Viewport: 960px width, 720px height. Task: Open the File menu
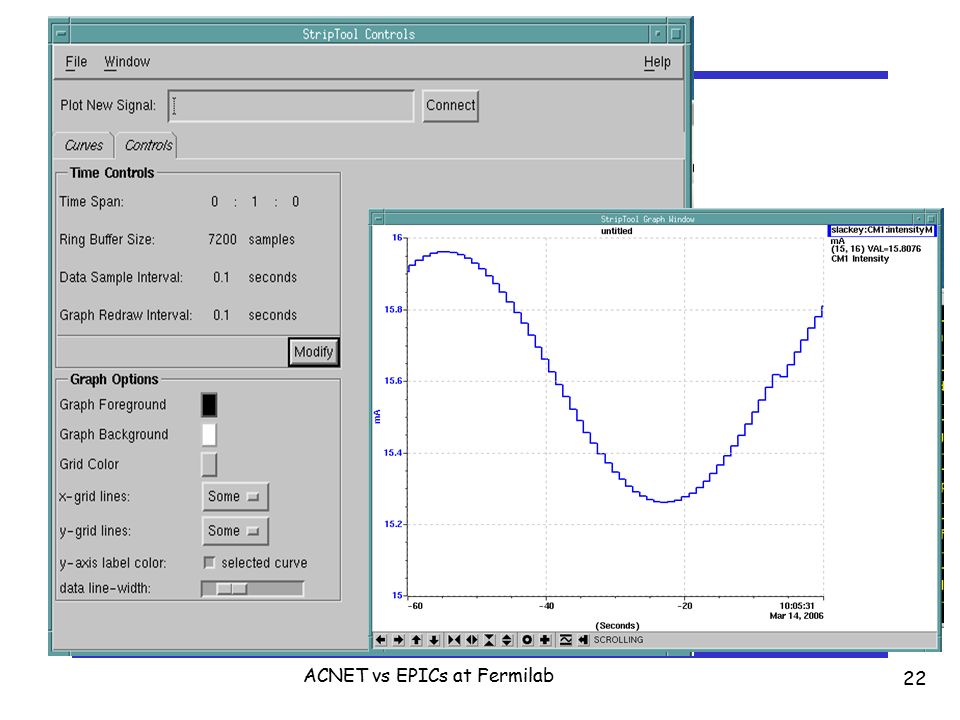(x=76, y=62)
